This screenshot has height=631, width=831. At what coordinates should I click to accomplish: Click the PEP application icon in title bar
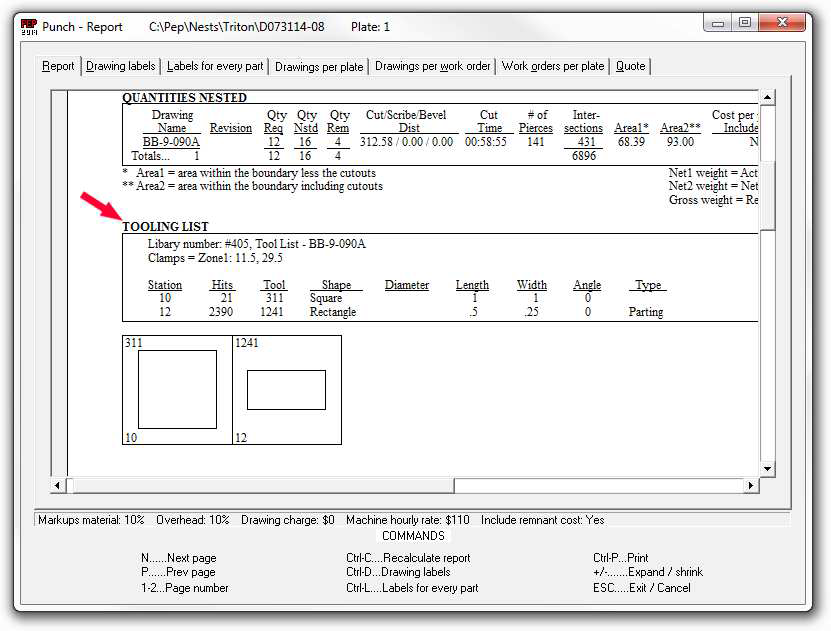click(29, 25)
